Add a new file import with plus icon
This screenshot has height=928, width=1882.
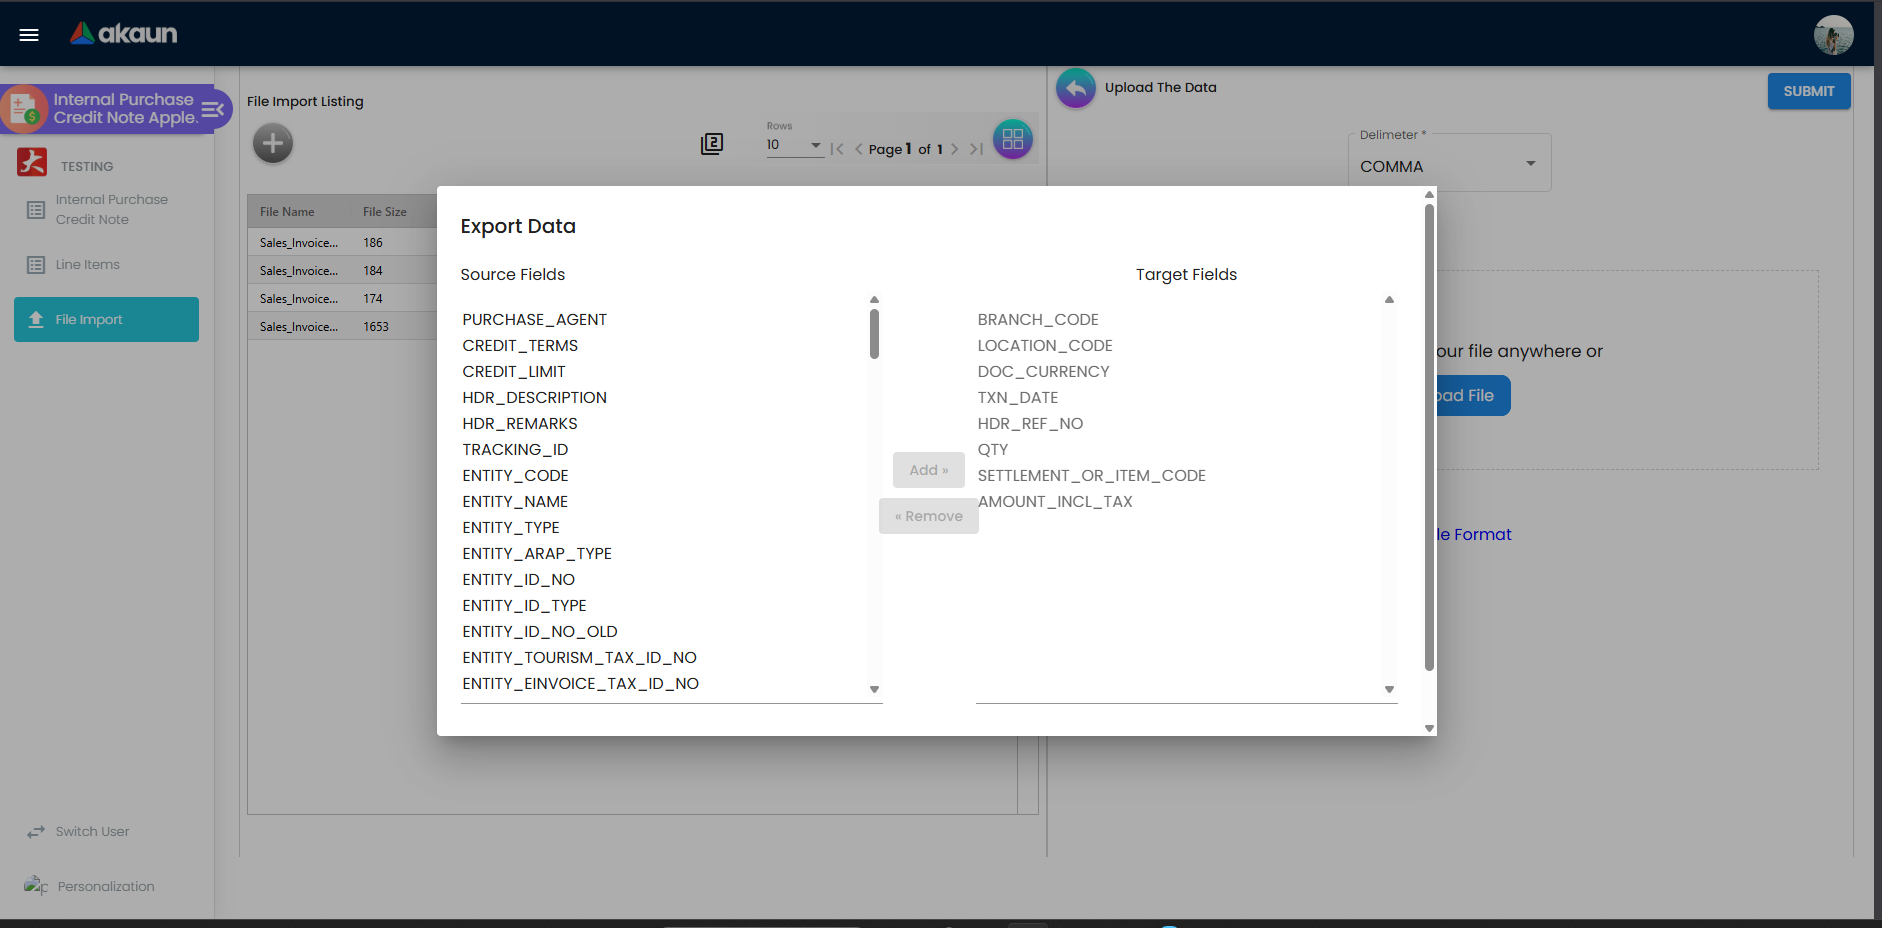pyautogui.click(x=273, y=143)
